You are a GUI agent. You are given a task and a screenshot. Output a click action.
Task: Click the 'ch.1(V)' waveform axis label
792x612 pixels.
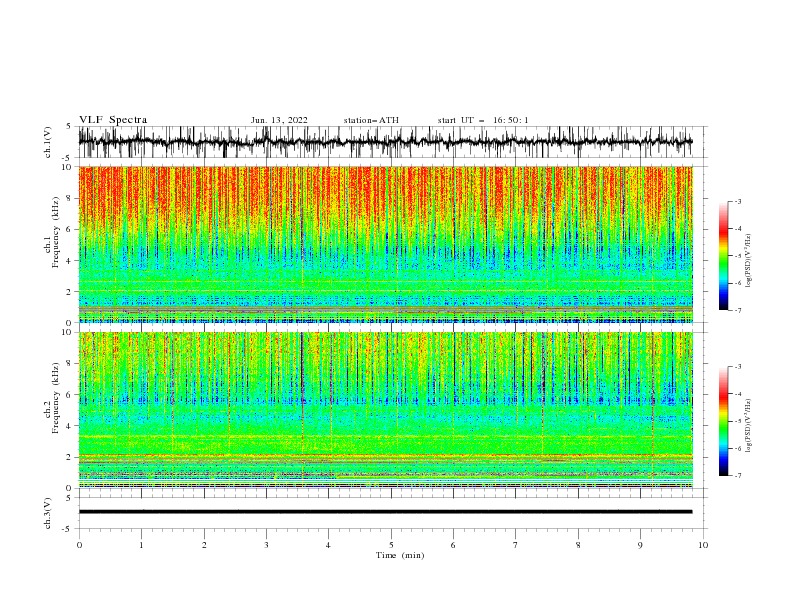(48, 142)
